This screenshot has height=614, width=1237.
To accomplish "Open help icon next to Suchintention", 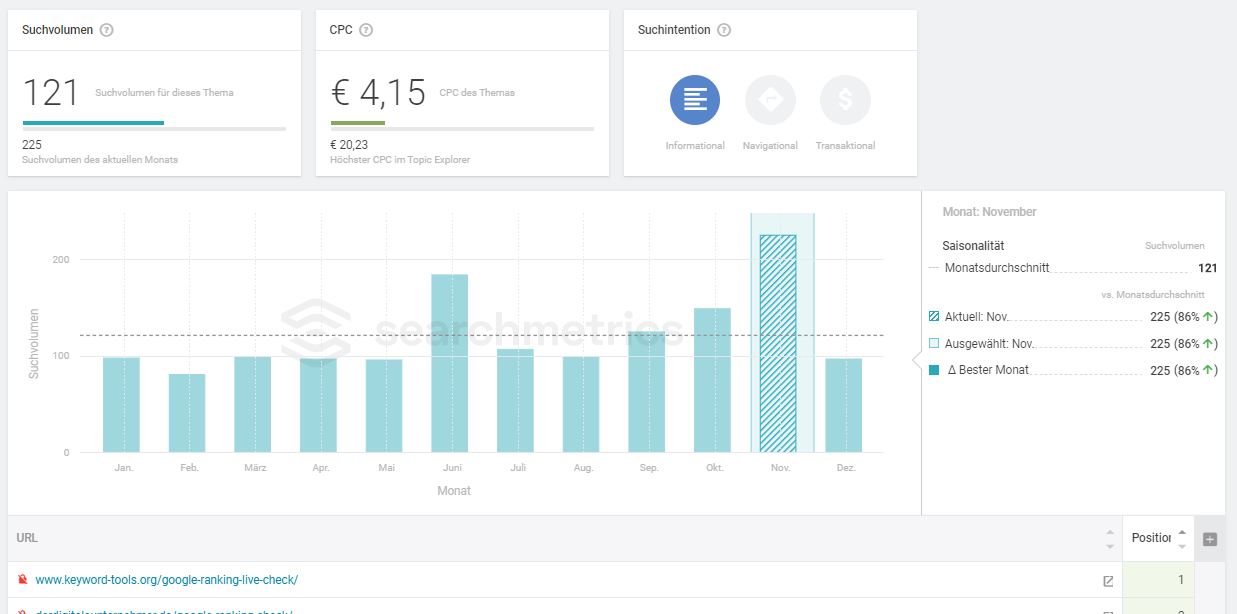I will tap(724, 30).
